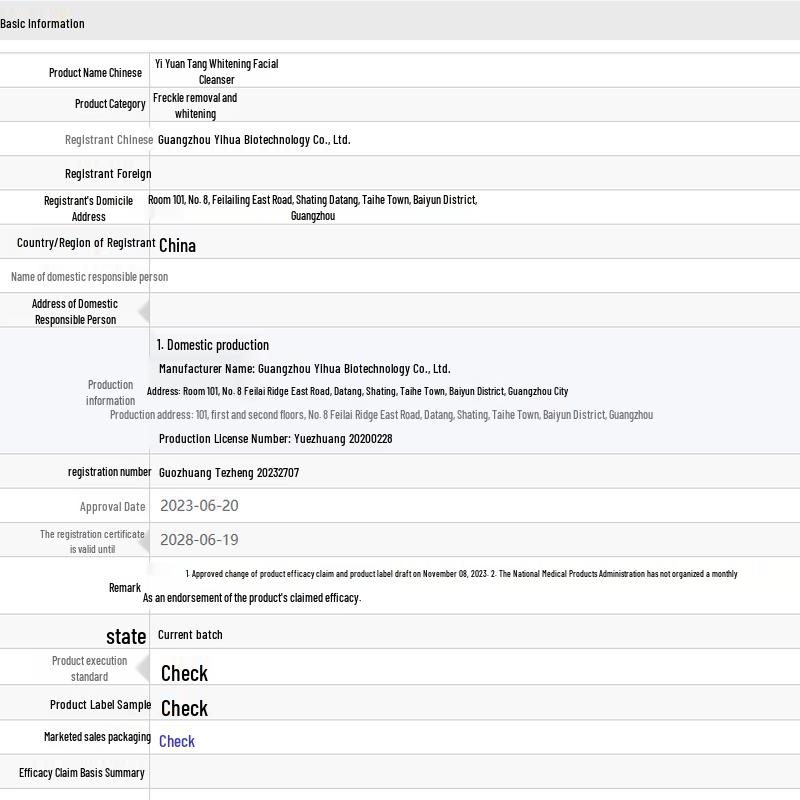This screenshot has height=800, width=800.
Task: Click the 1. Domestic production heading
Action: pyautogui.click(x=212, y=345)
